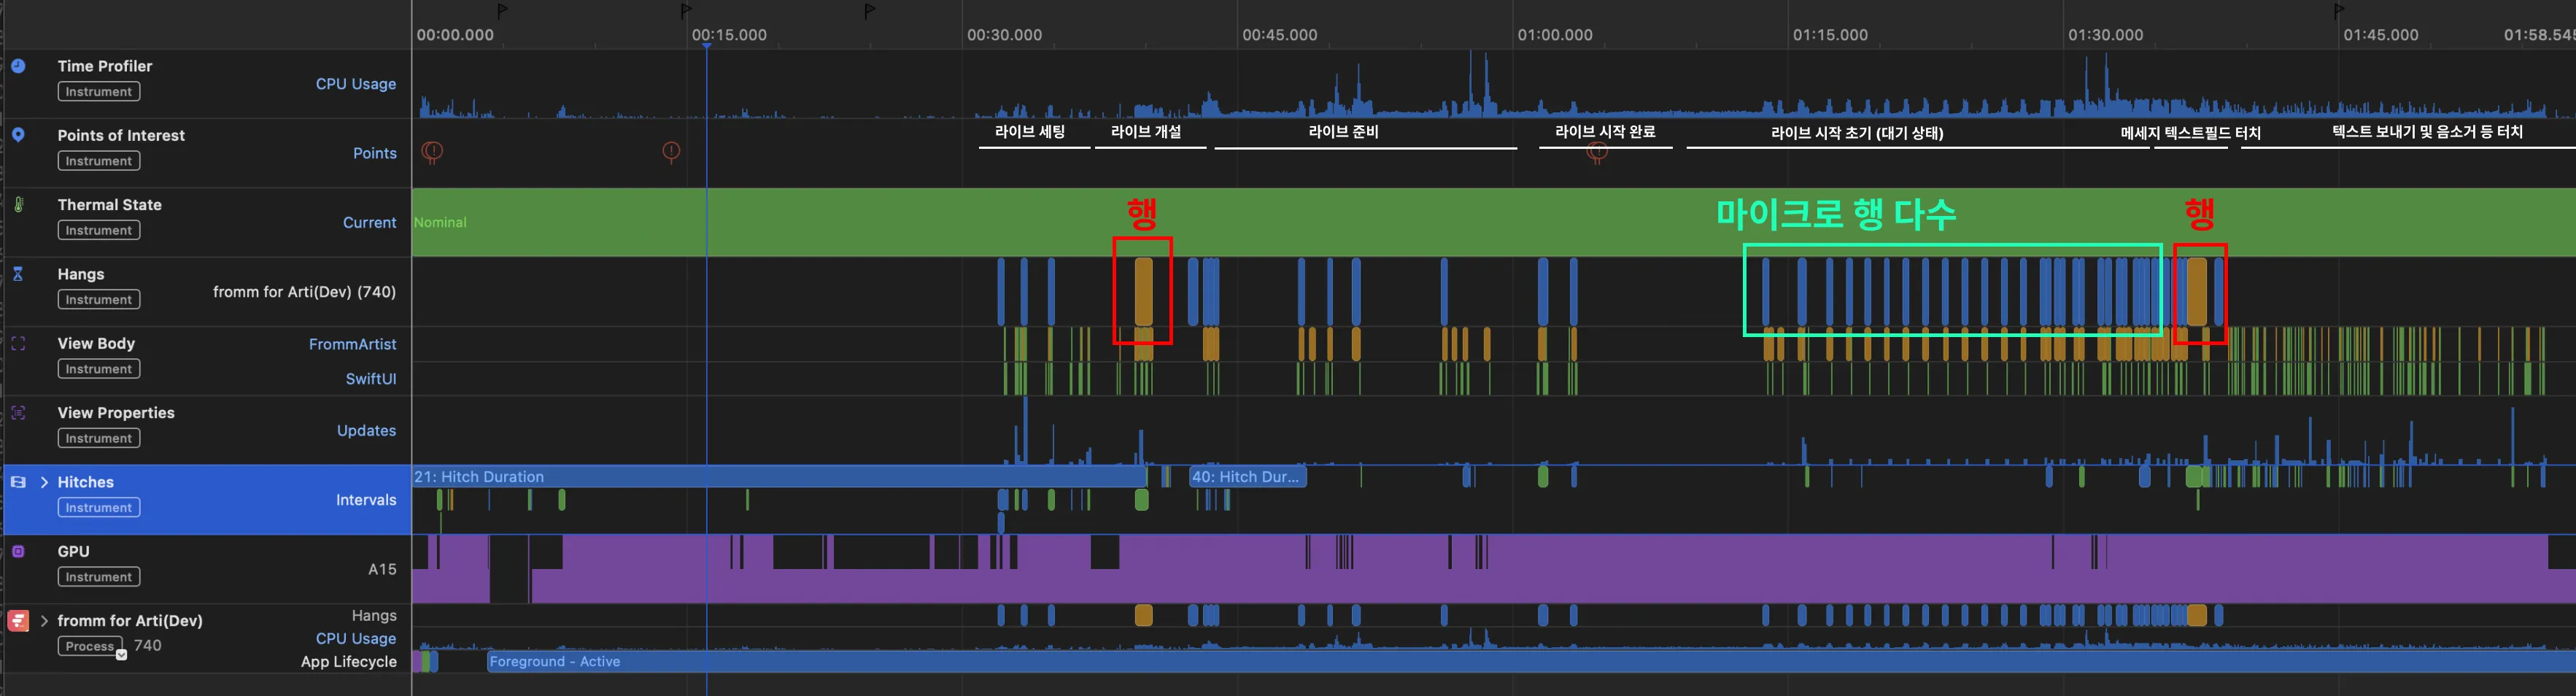
Task: Open the Process badge dropdown arrow
Action: (x=121, y=655)
